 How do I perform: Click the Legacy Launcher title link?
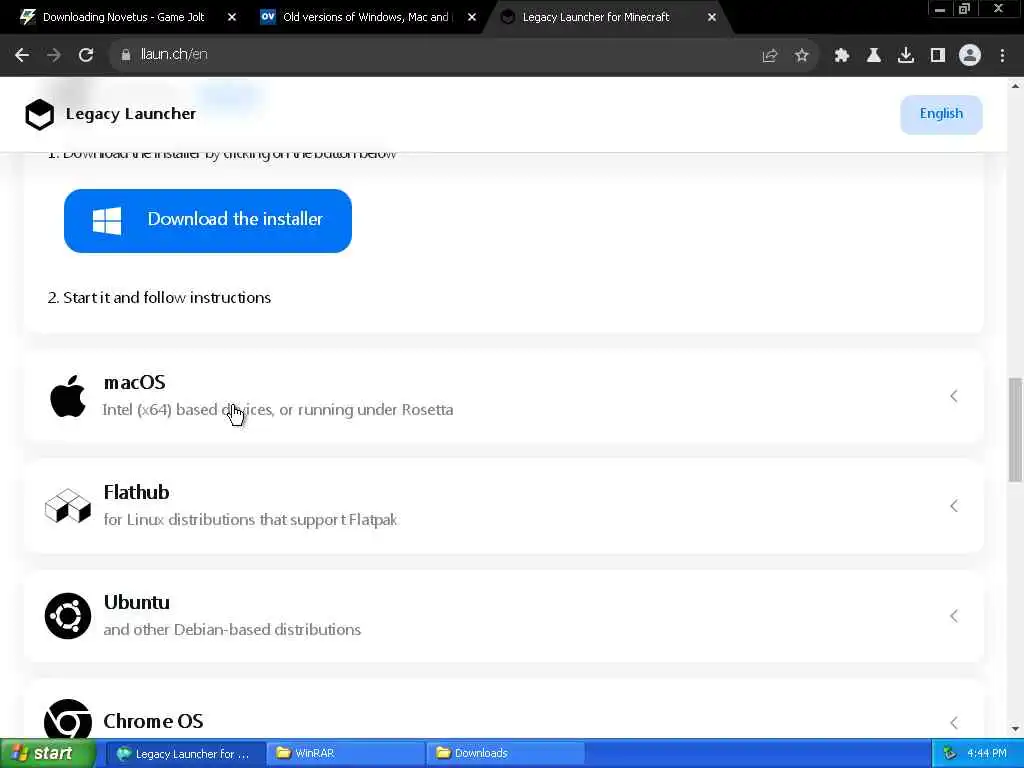tap(131, 114)
